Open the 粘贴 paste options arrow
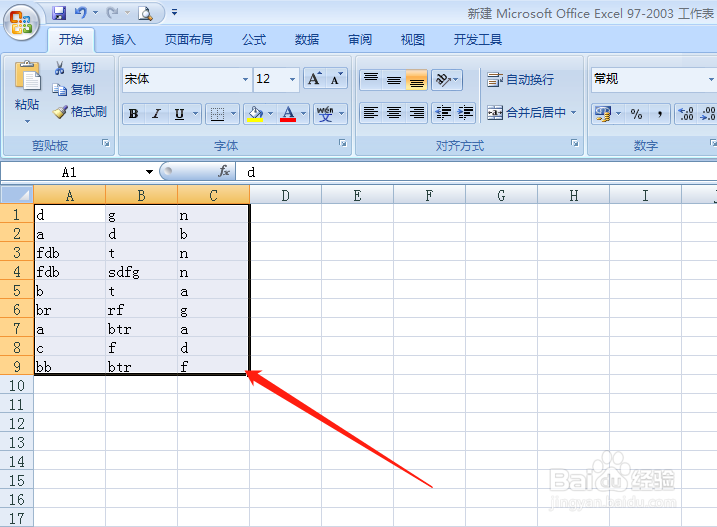Image resolution: width=717 pixels, height=527 pixels. 27,121
